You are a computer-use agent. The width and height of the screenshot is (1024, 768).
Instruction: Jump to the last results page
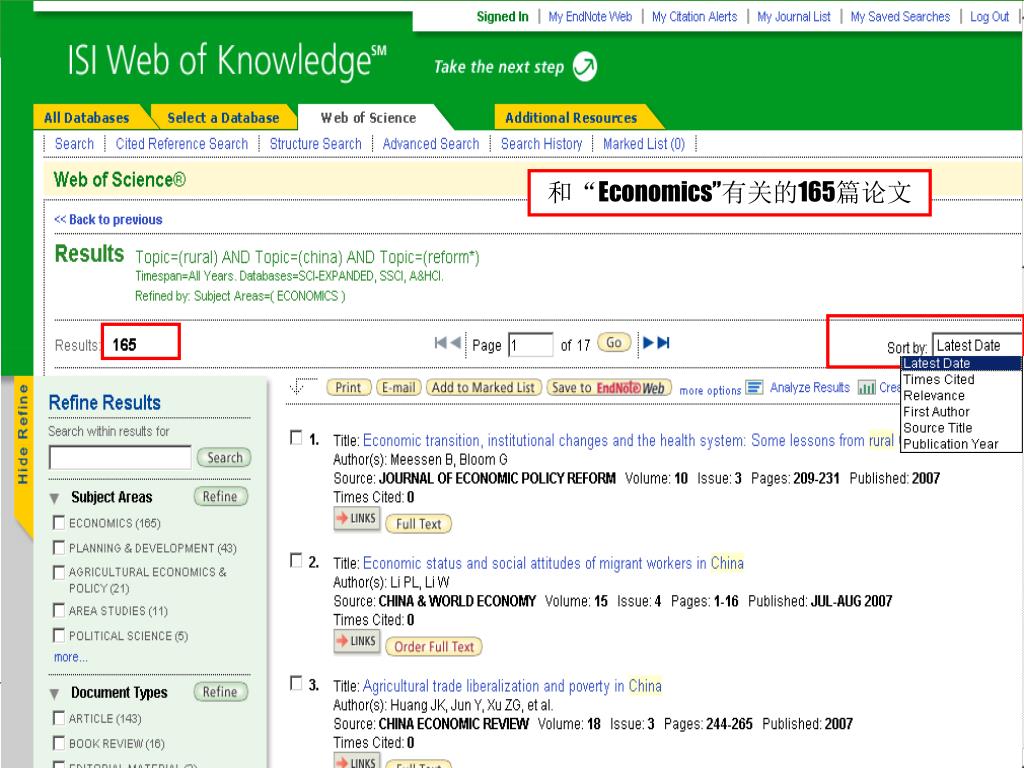coord(663,343)
